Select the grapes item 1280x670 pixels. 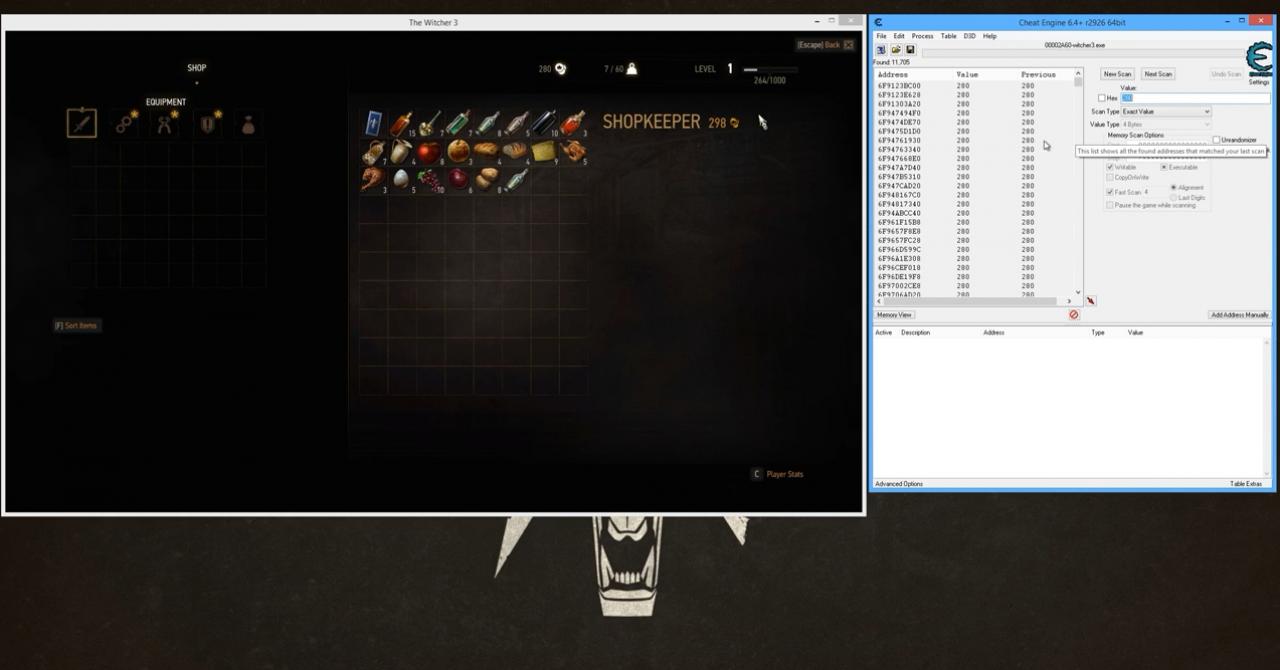click(430, 180)
